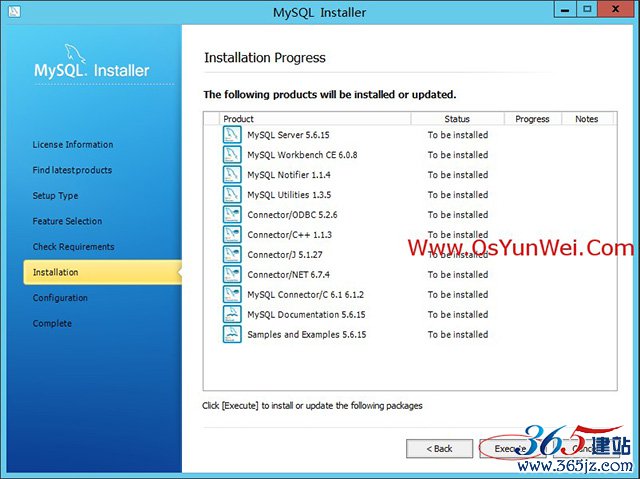Click the MySQL Workbench CE 6.0.8 icon
This screenshot has width=640, height=479.
coord(232,155)
